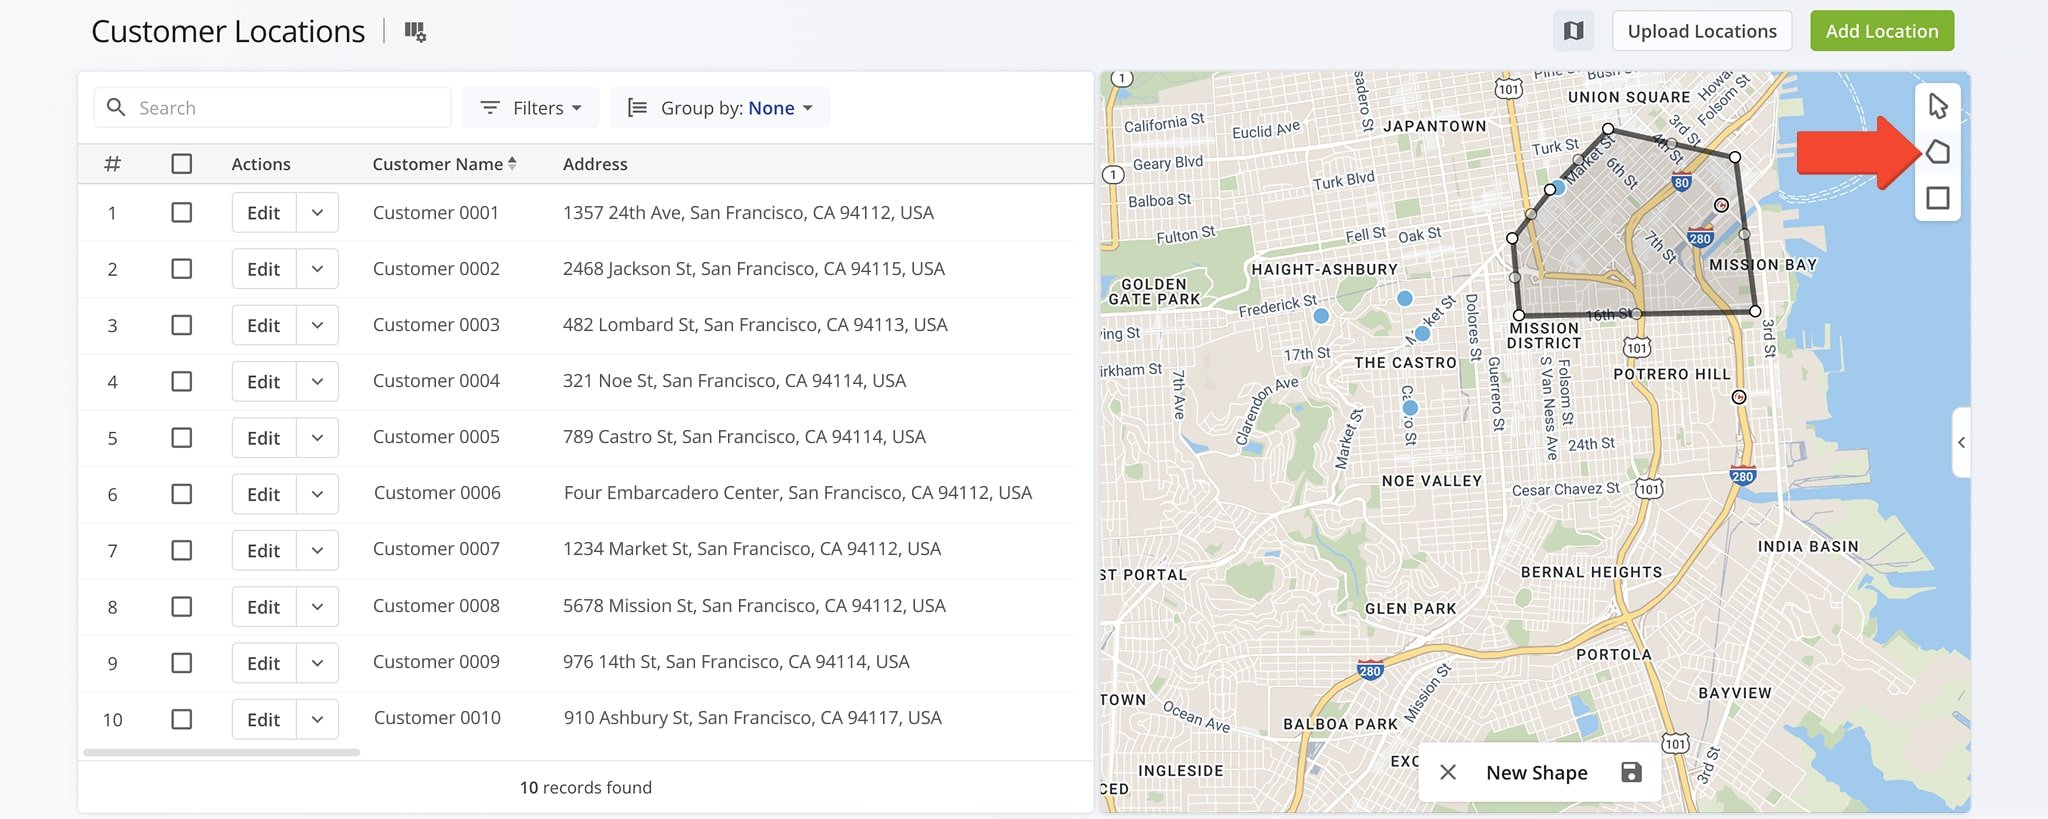Select the pointer cursor tool on the map

click(1937, 106)
